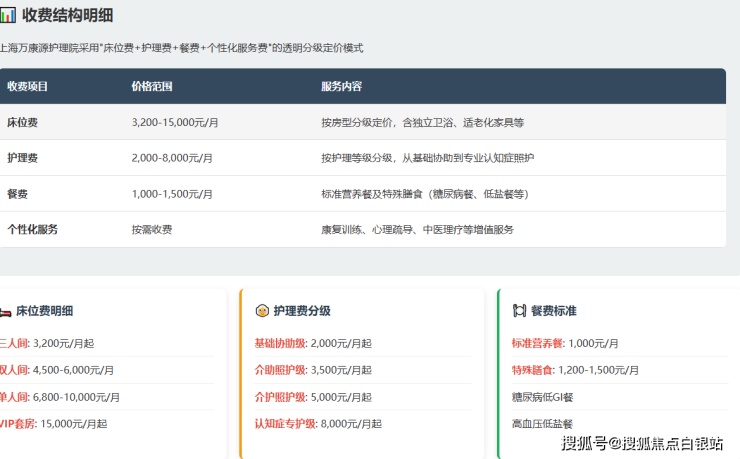Select the 餐费 row label in table
This screenshot has height=459, width=740.
click(x=17, y=194)
